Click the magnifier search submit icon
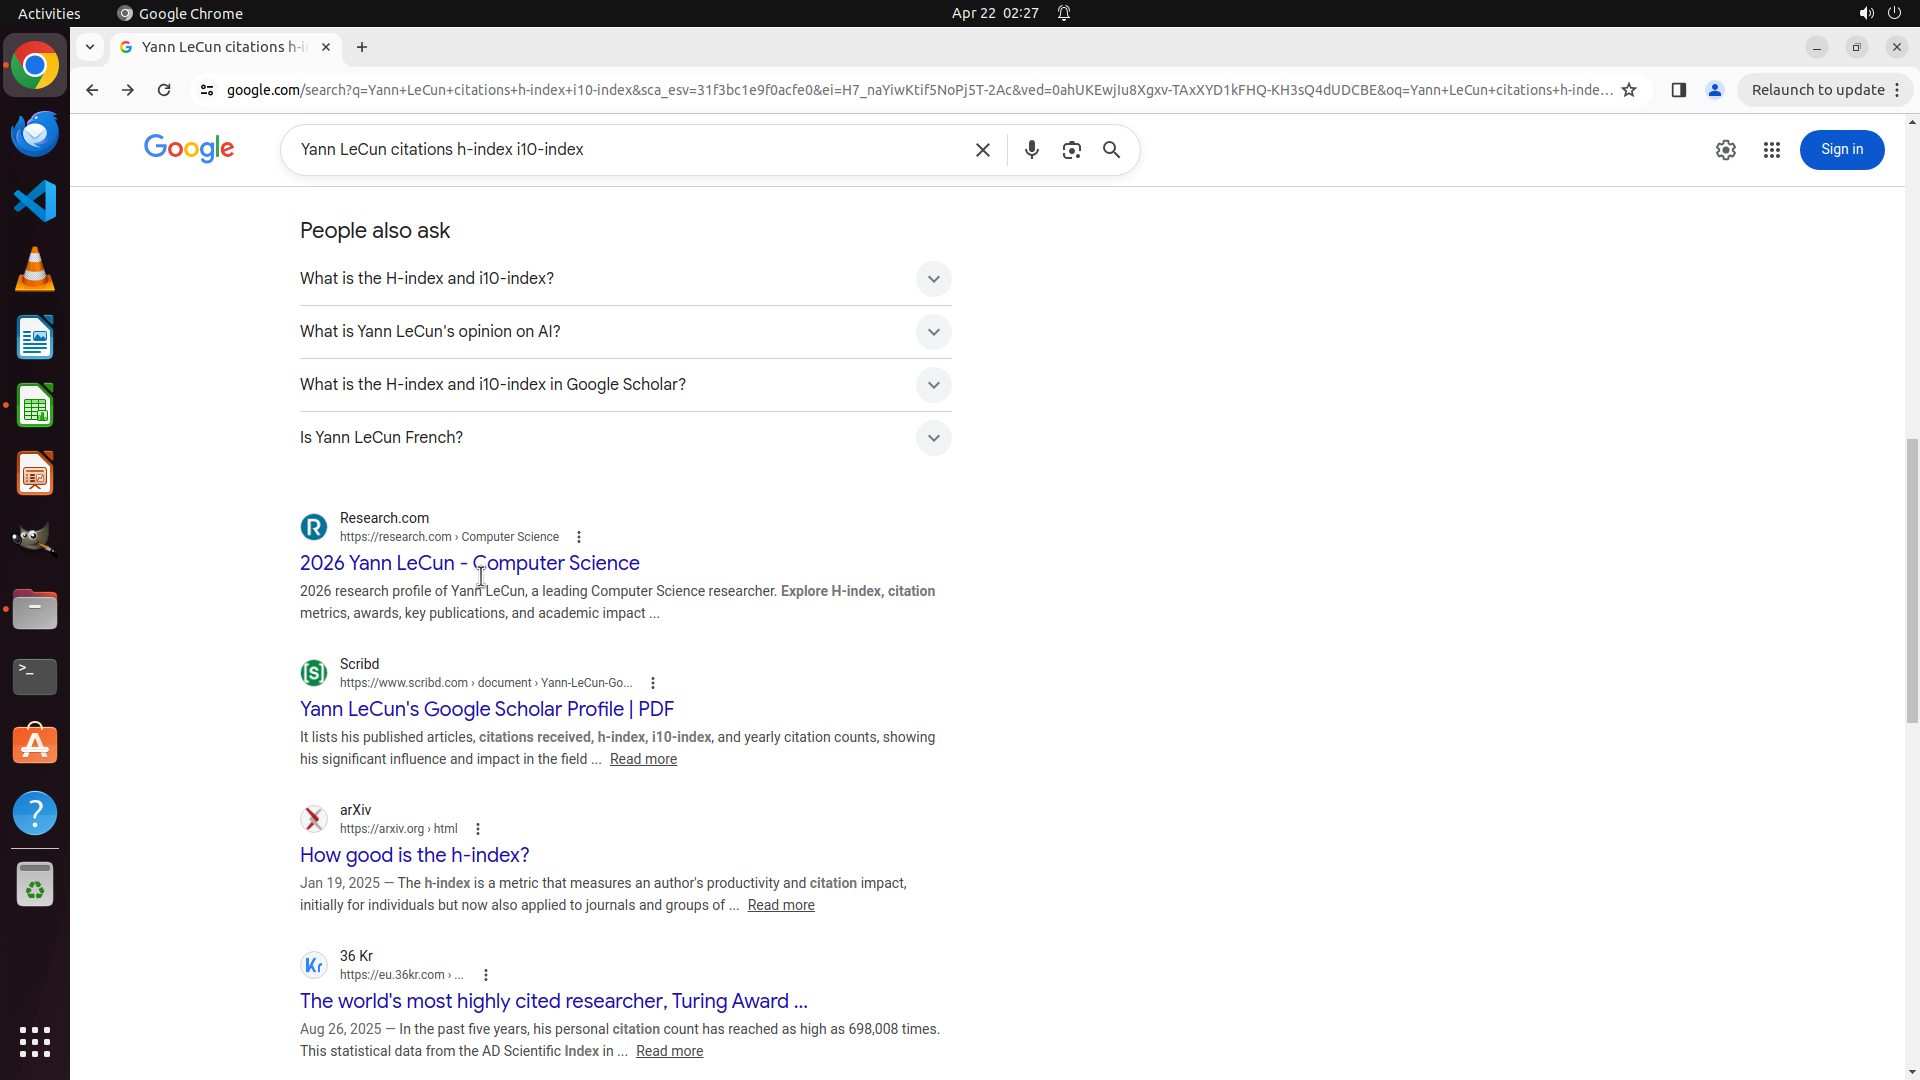Screen dimensions: 1920x1080 1111,150
